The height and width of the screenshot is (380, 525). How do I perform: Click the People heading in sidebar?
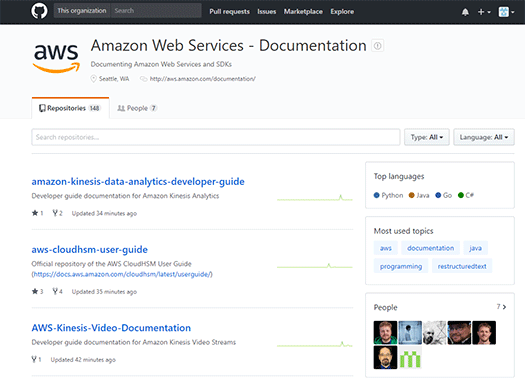coord(385,307)
